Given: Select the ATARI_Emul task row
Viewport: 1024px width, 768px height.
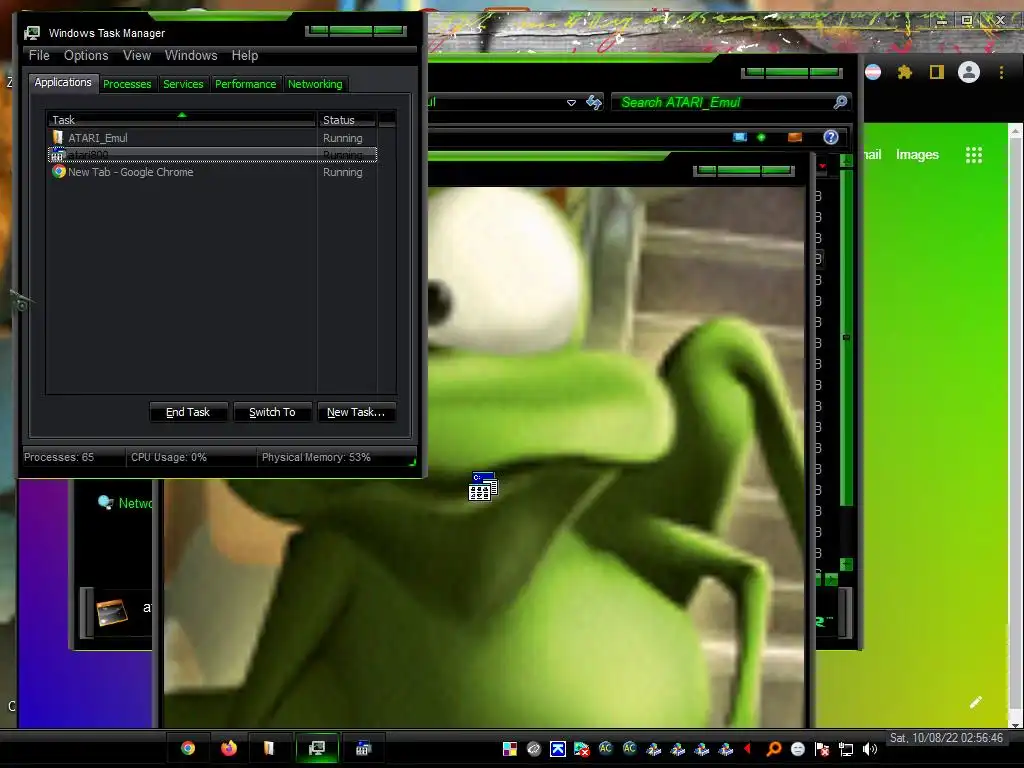Looking at the screenshot, I should 212,138.
